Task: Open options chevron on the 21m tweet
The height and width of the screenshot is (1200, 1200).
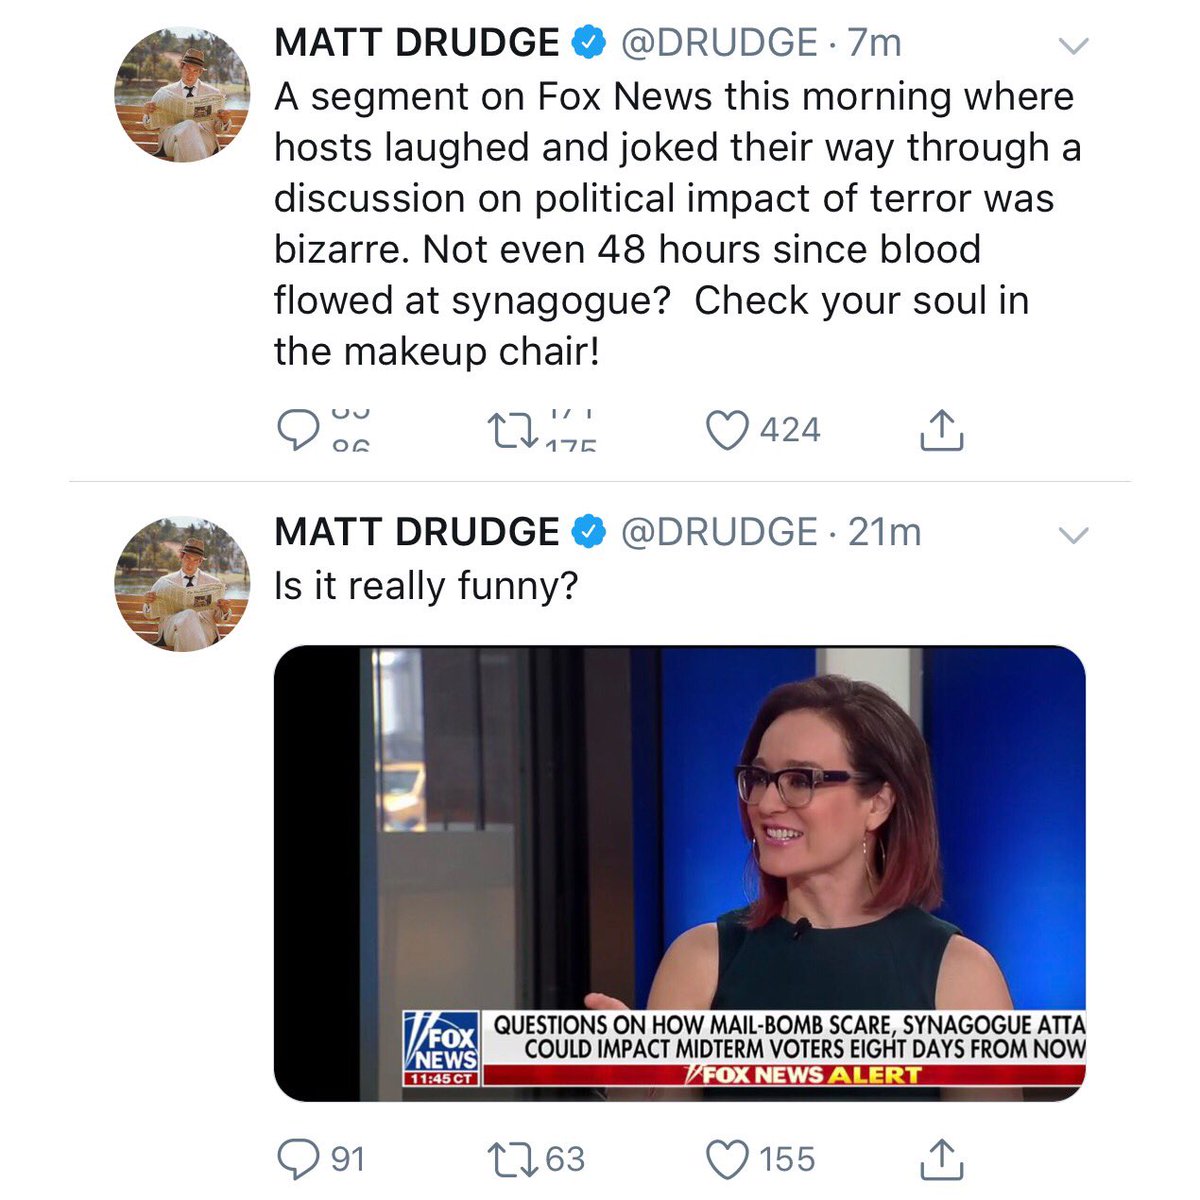Action: click(x=1073, y=536)
